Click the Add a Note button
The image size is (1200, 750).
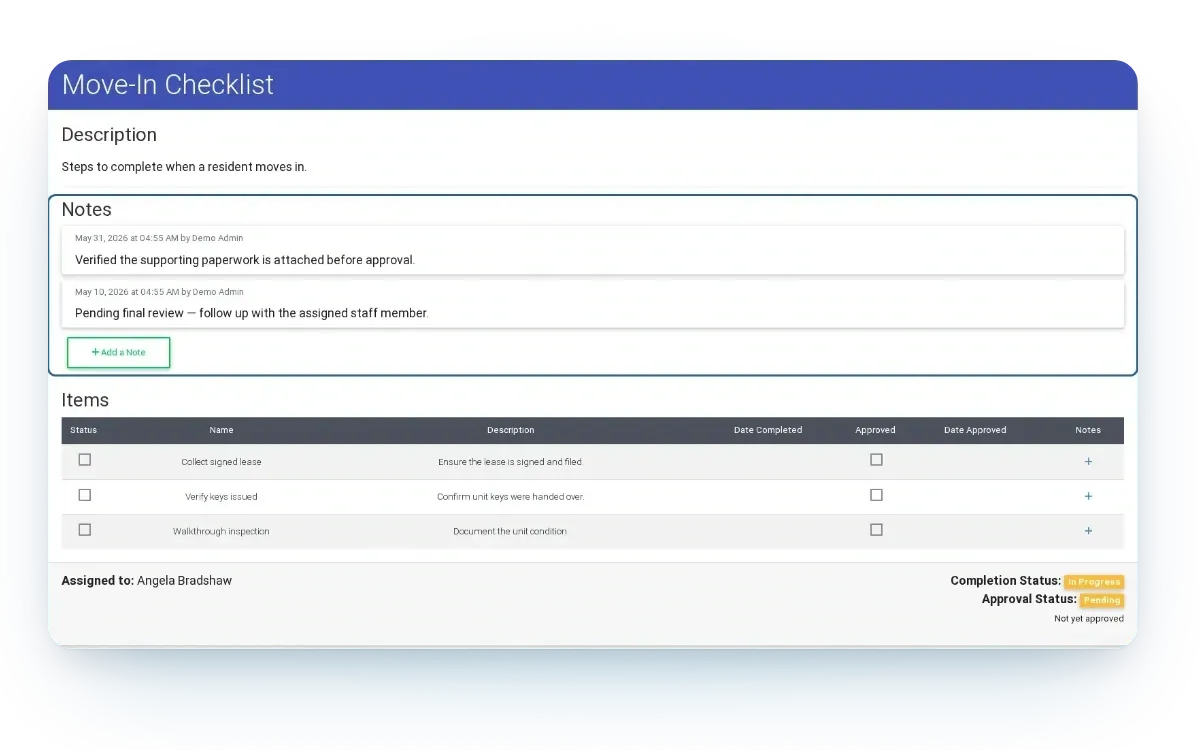click(119, 352)
